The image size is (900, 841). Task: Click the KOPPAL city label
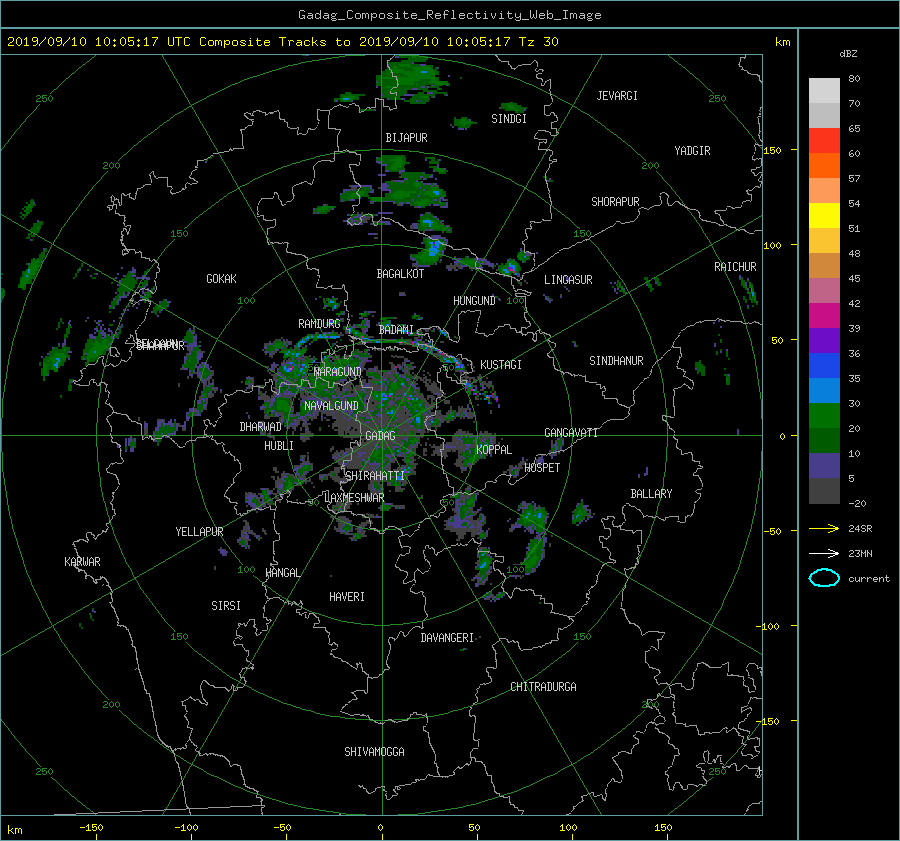pos(494,449)
